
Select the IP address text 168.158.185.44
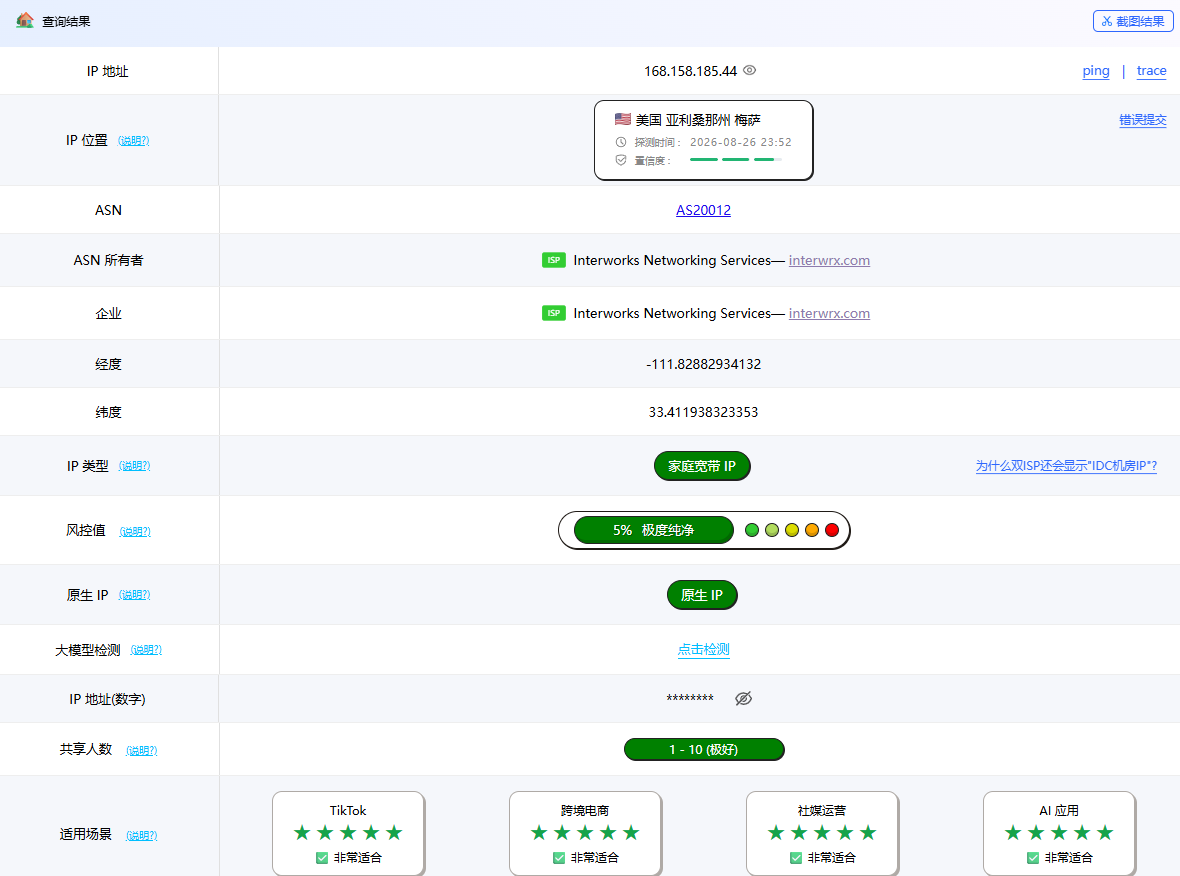(x=690, y=71)
